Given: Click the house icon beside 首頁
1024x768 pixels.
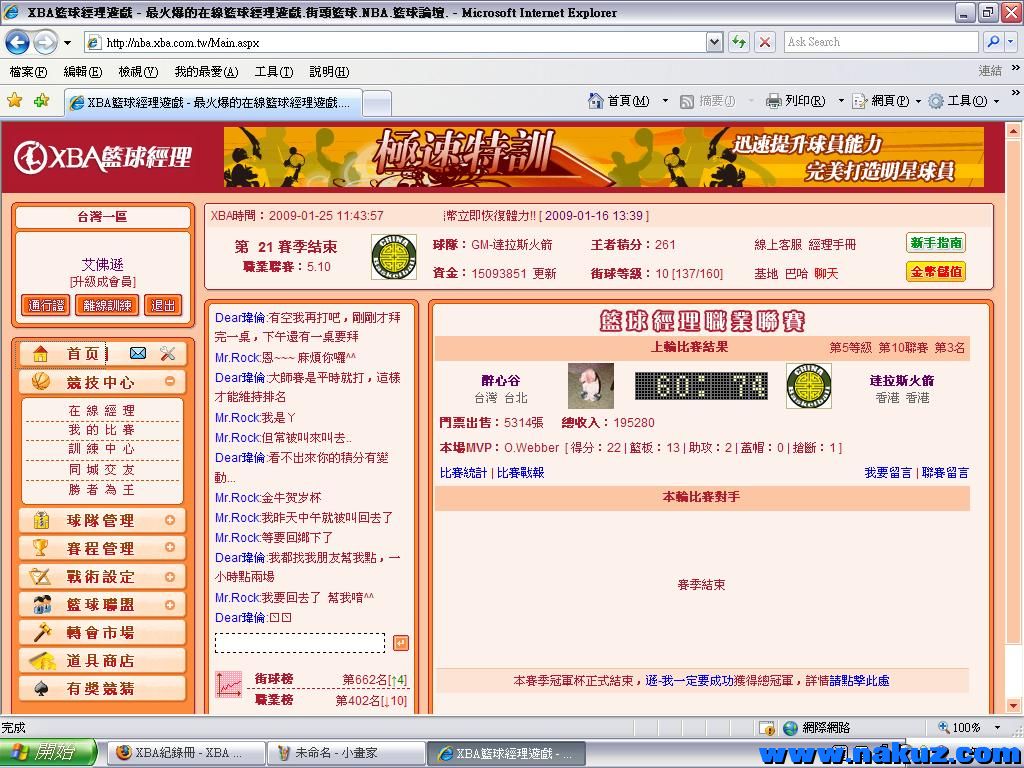Looking at the screenshot, I should tap(40, 354).
